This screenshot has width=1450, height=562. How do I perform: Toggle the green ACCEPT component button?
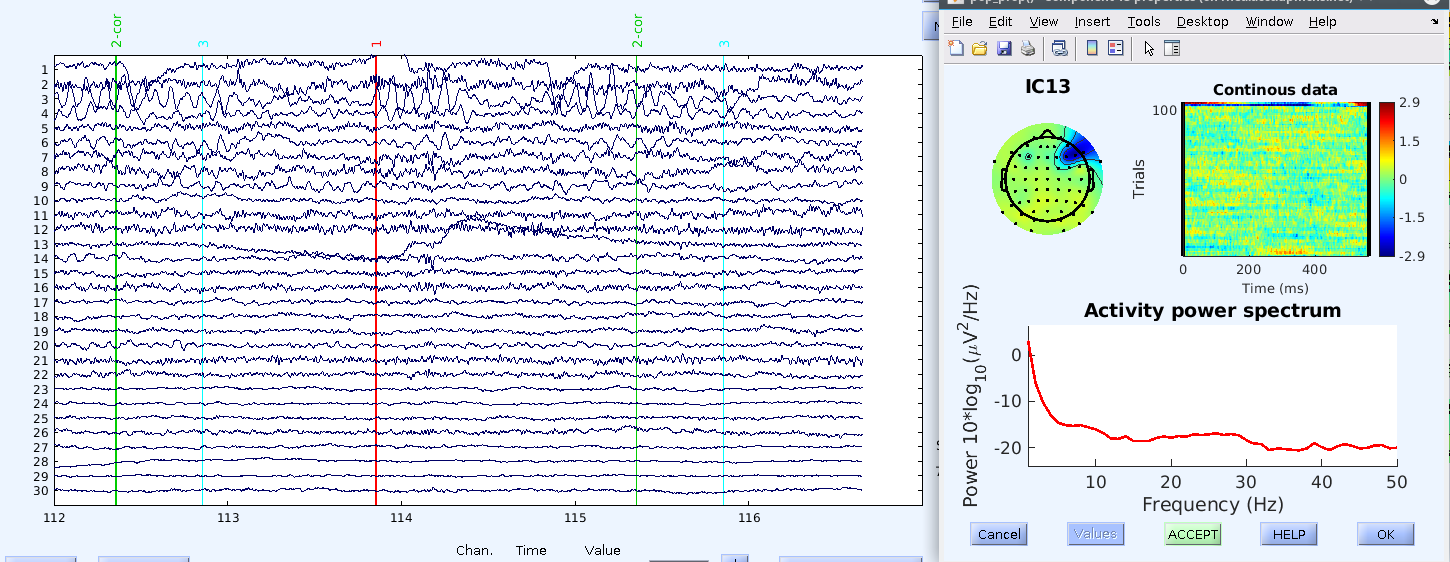pyautogui.click(x=1193, y=534)
